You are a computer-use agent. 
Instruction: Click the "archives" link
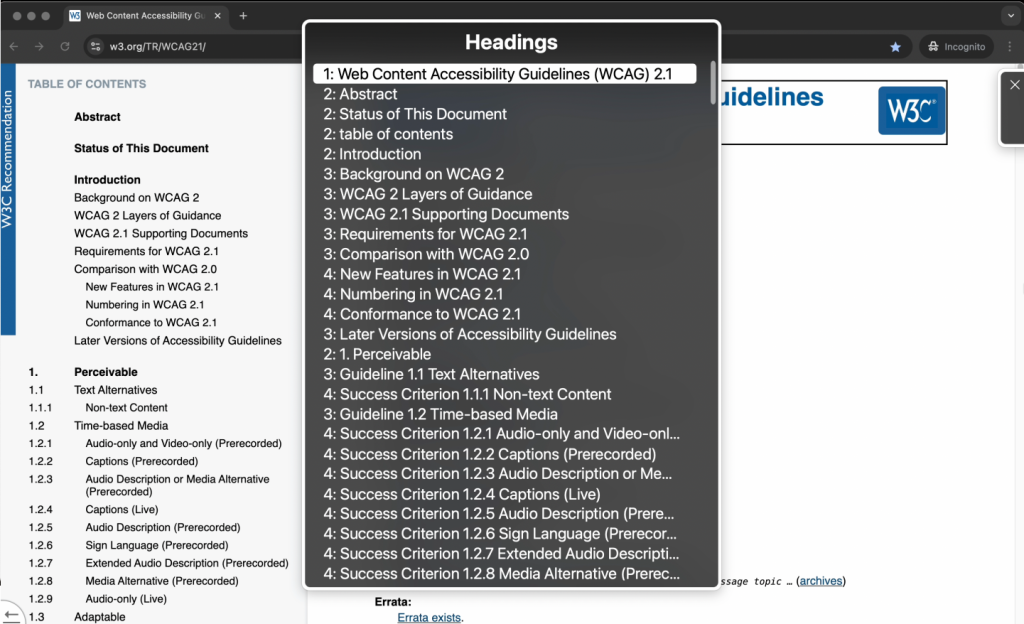click(820, 580)
